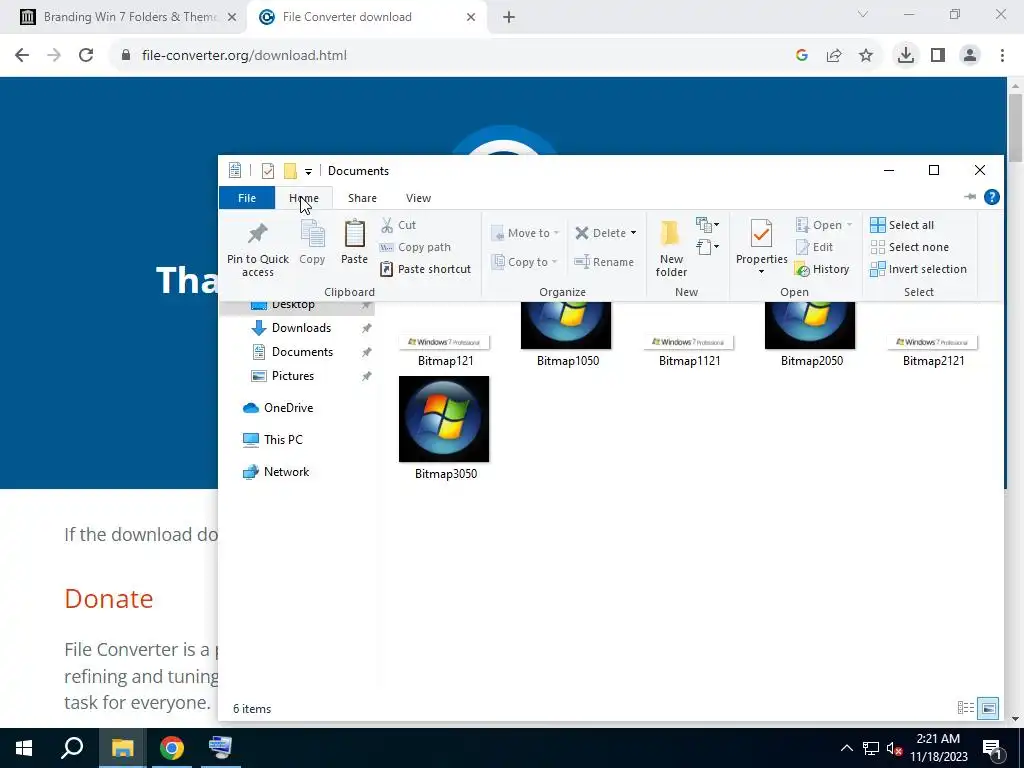Switch to the Share ribbon tab
Image resolution: width=1024 pixels, height=768 pixels.
[x=362, y=198]
